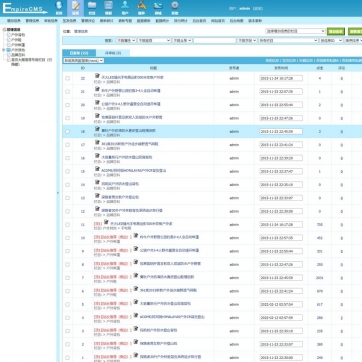Switch to the 待审核 (0) tab
The image size is (362, 362).
[113, 53]
